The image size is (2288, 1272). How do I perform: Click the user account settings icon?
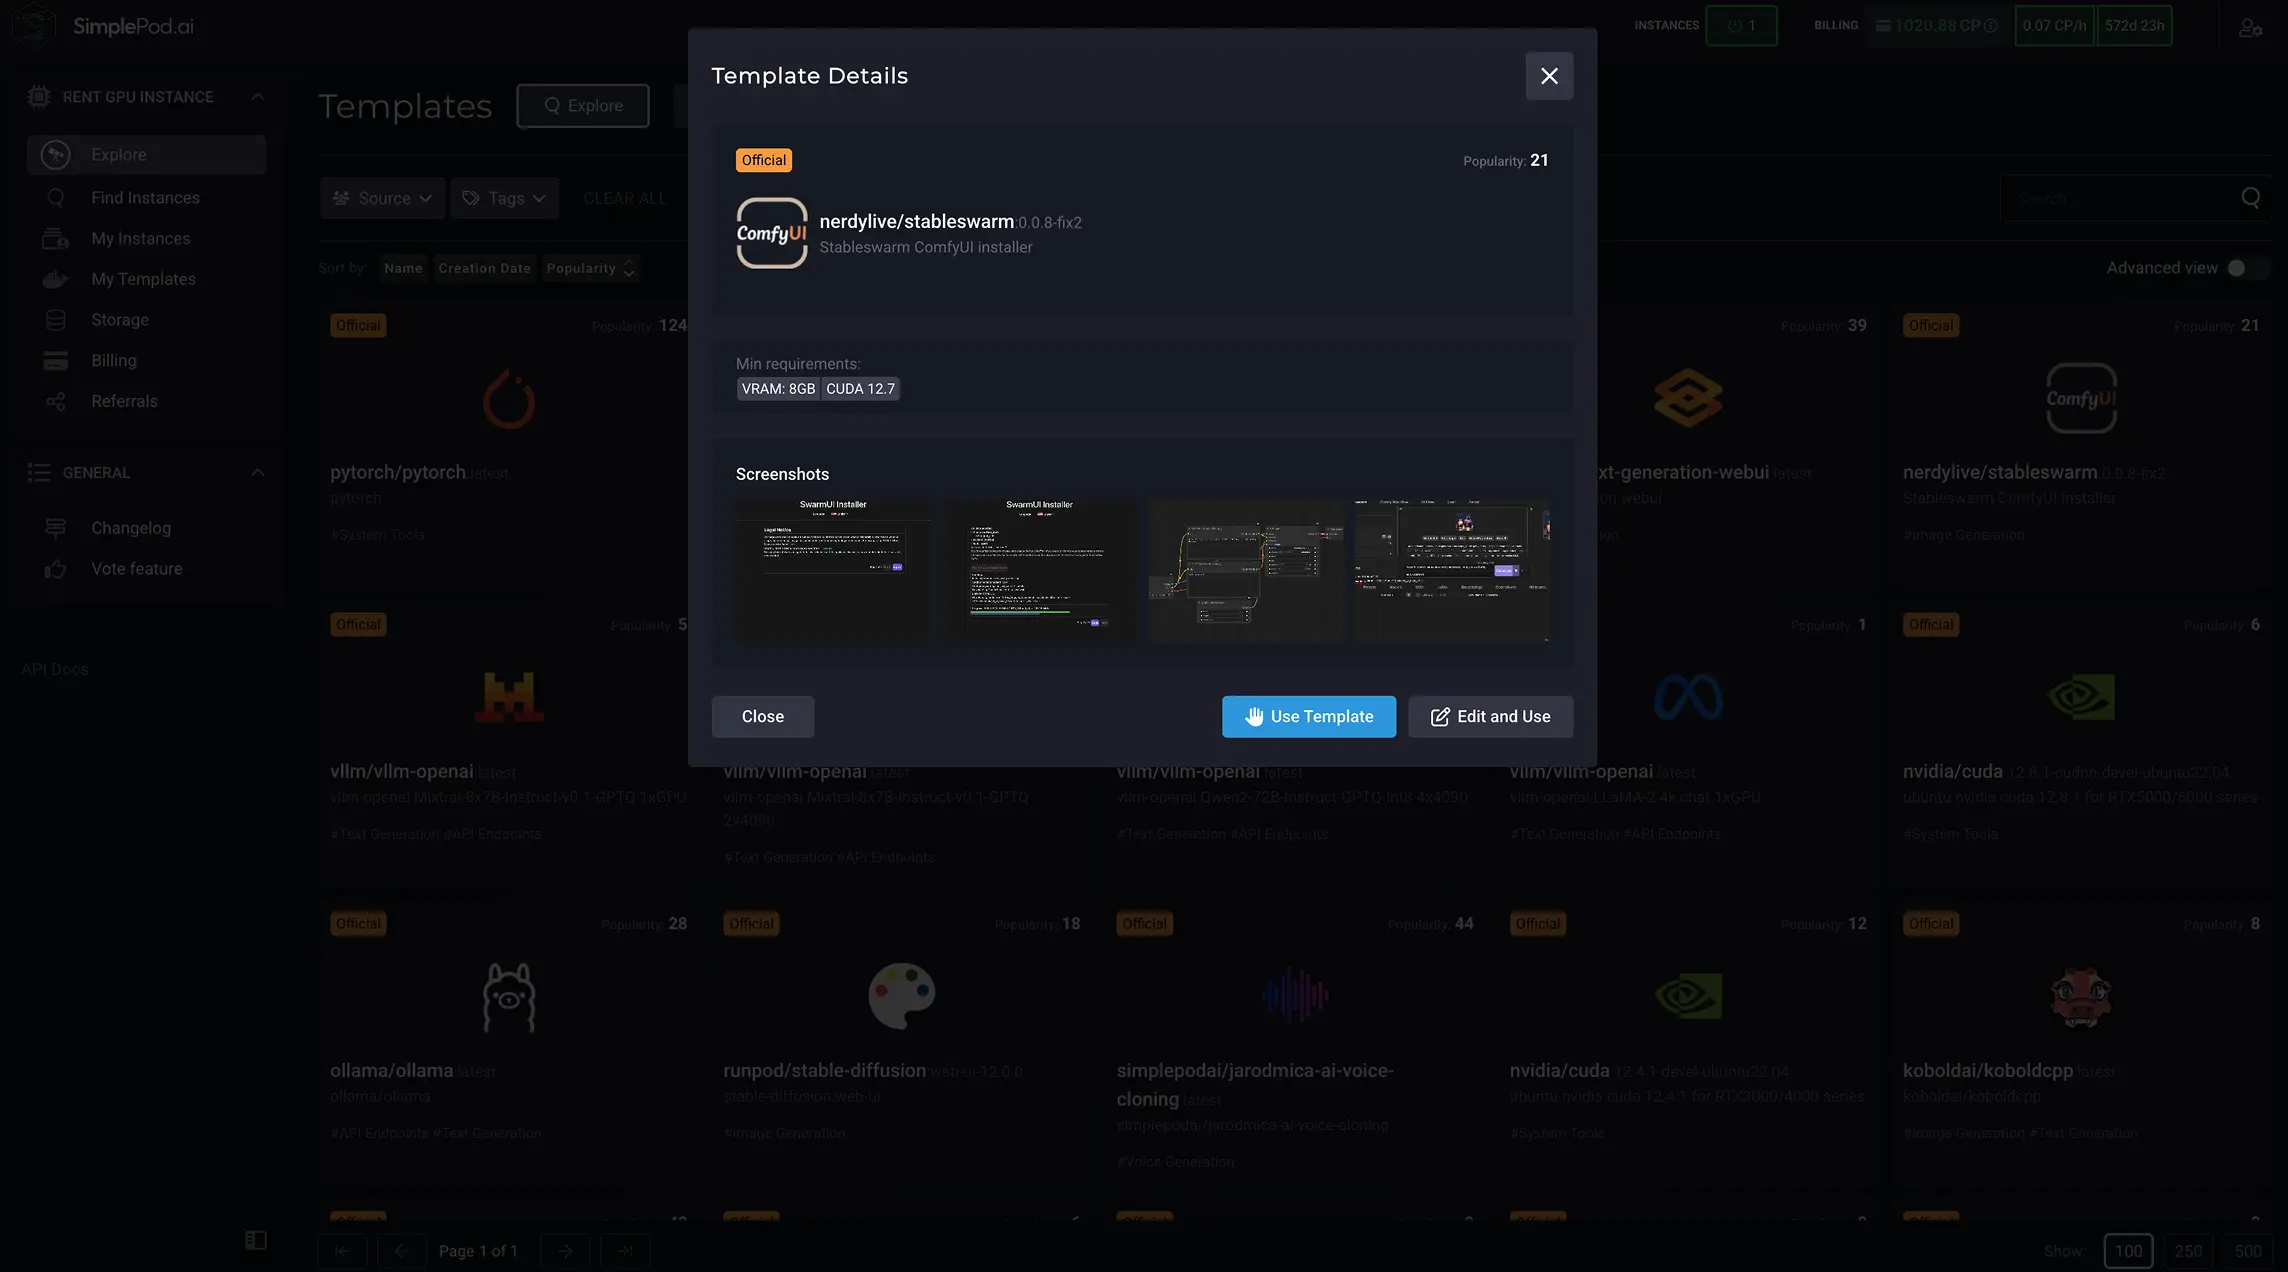coord(2250,28)
